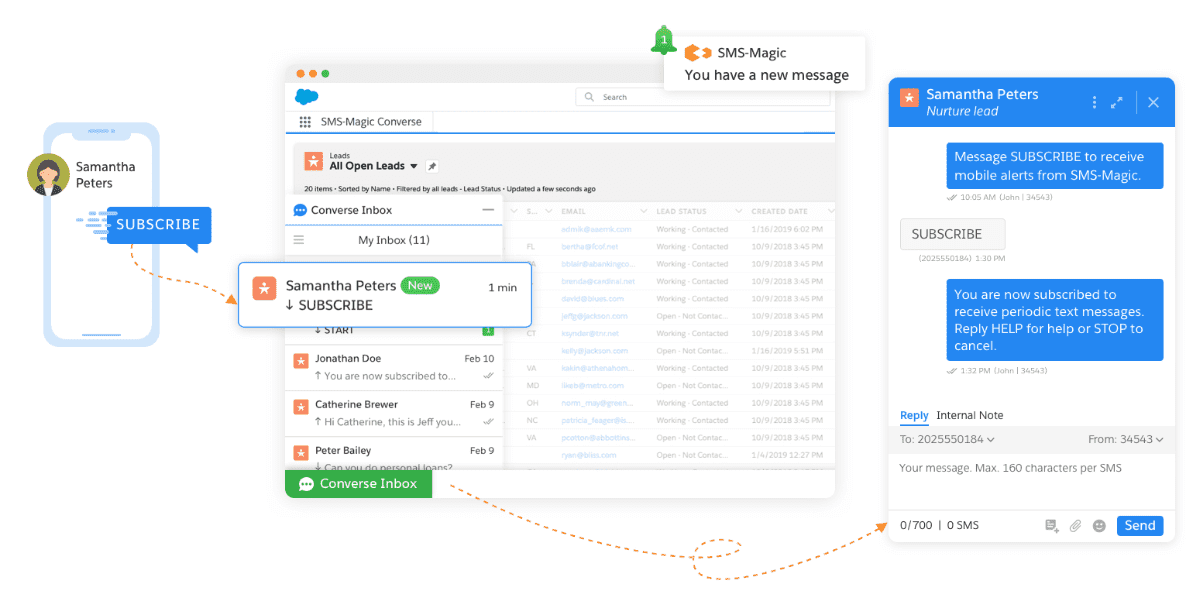This screenshot has height=598, width=1202.
Task: Click the SMS-Magic logo in notification
Action: [698, 52]
